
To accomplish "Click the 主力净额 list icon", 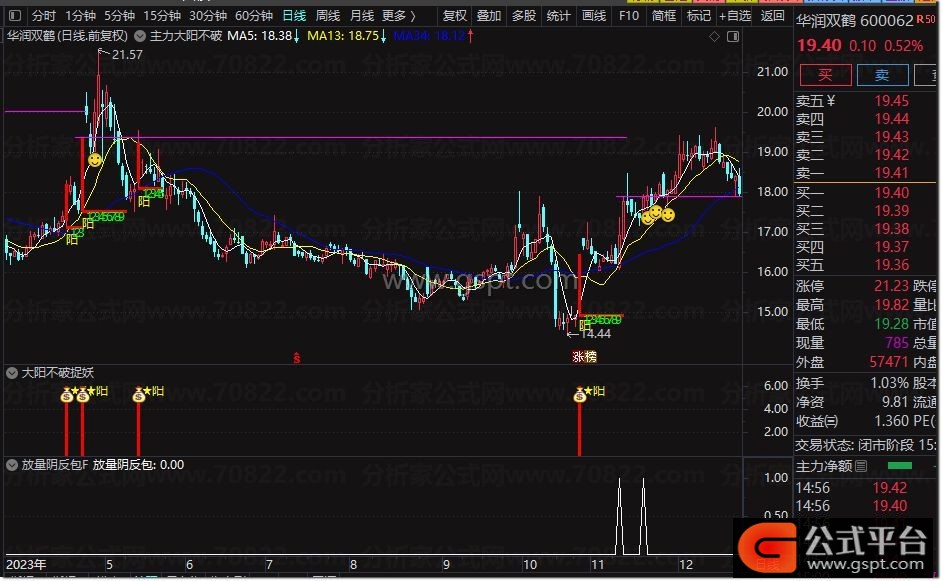I will pyautogui.click(x=861, y=466).
